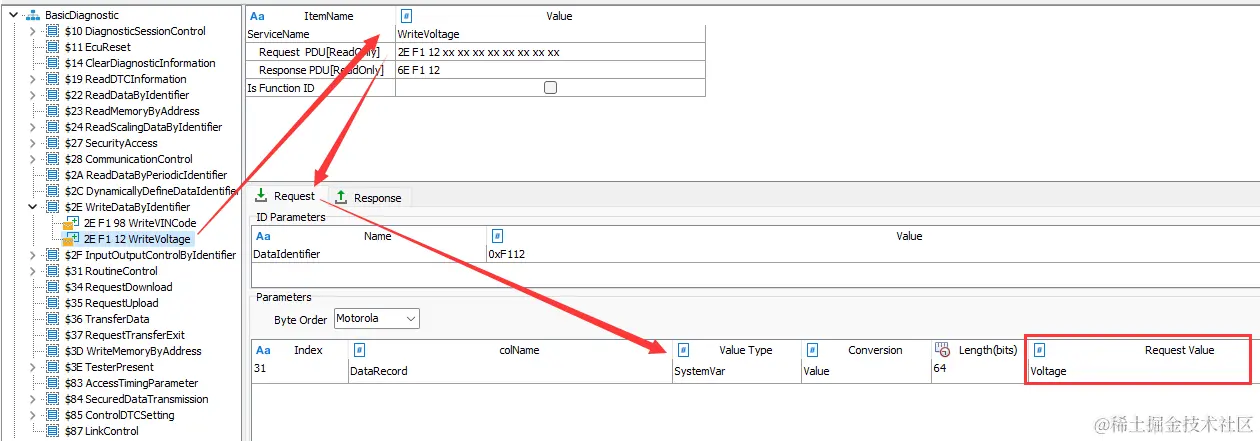
Task: Click the $36 TransferData service icon
Action: 52,319
